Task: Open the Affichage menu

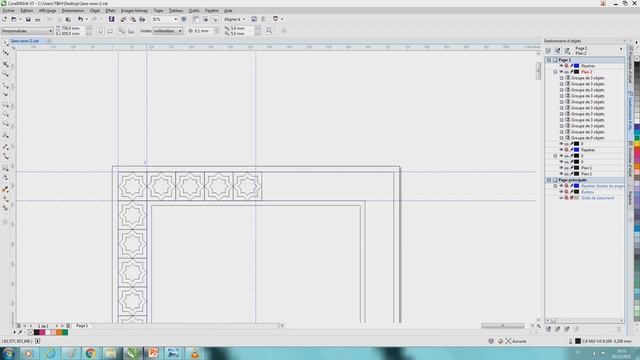Action: tap(47, 11)
